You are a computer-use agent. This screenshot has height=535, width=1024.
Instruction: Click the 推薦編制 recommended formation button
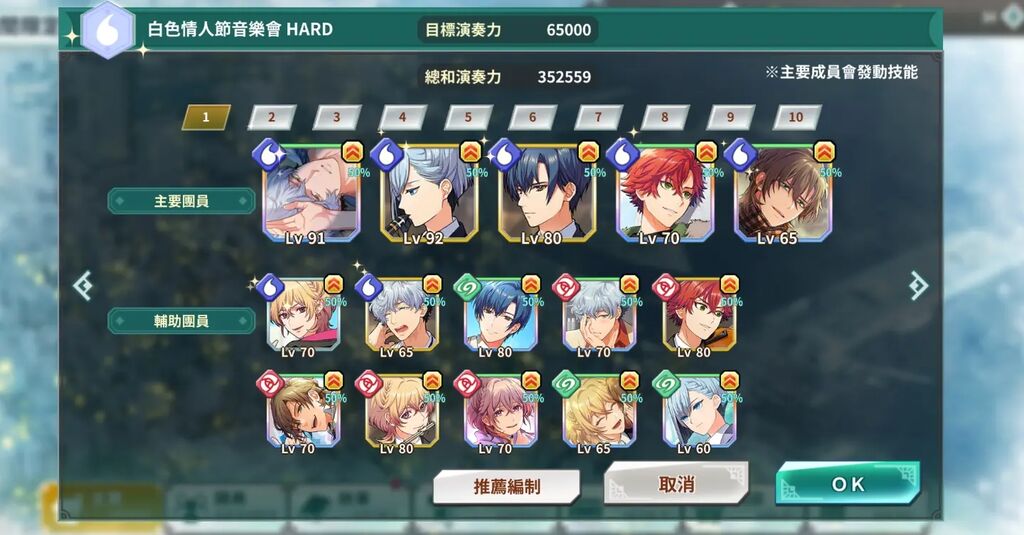pos(507,486)
